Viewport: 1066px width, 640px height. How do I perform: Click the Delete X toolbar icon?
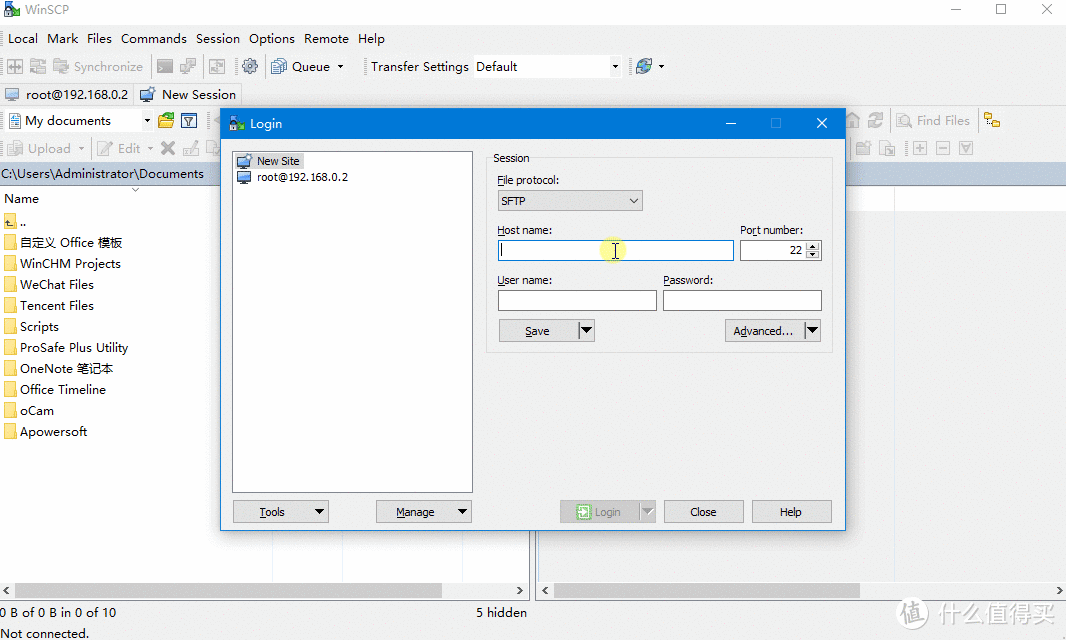(x=168, y=148)
